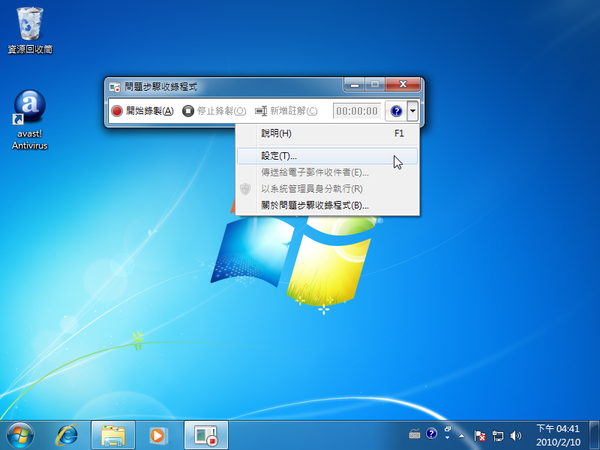The image size is (600, 450).
Task: Close the recorder window
Action: coord(403,85)
